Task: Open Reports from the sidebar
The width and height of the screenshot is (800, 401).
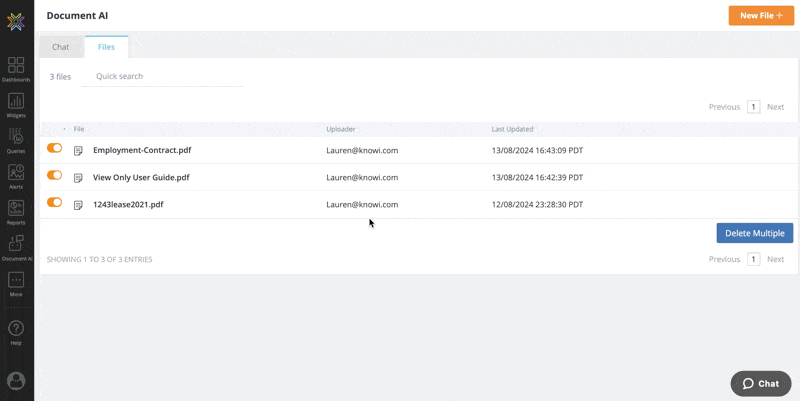Action: coord(16,210)
